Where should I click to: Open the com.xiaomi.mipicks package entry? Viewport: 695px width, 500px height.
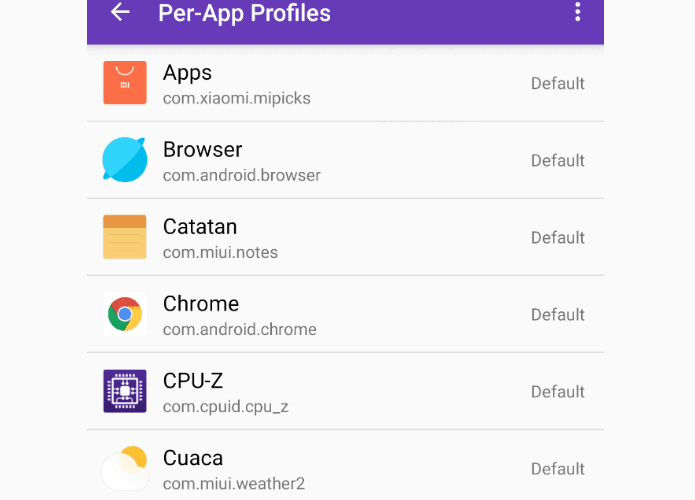point(237,98)
